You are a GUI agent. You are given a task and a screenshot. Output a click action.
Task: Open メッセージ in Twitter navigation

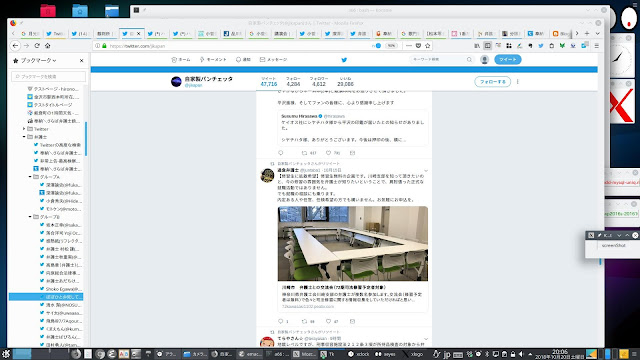click(273, 60)
